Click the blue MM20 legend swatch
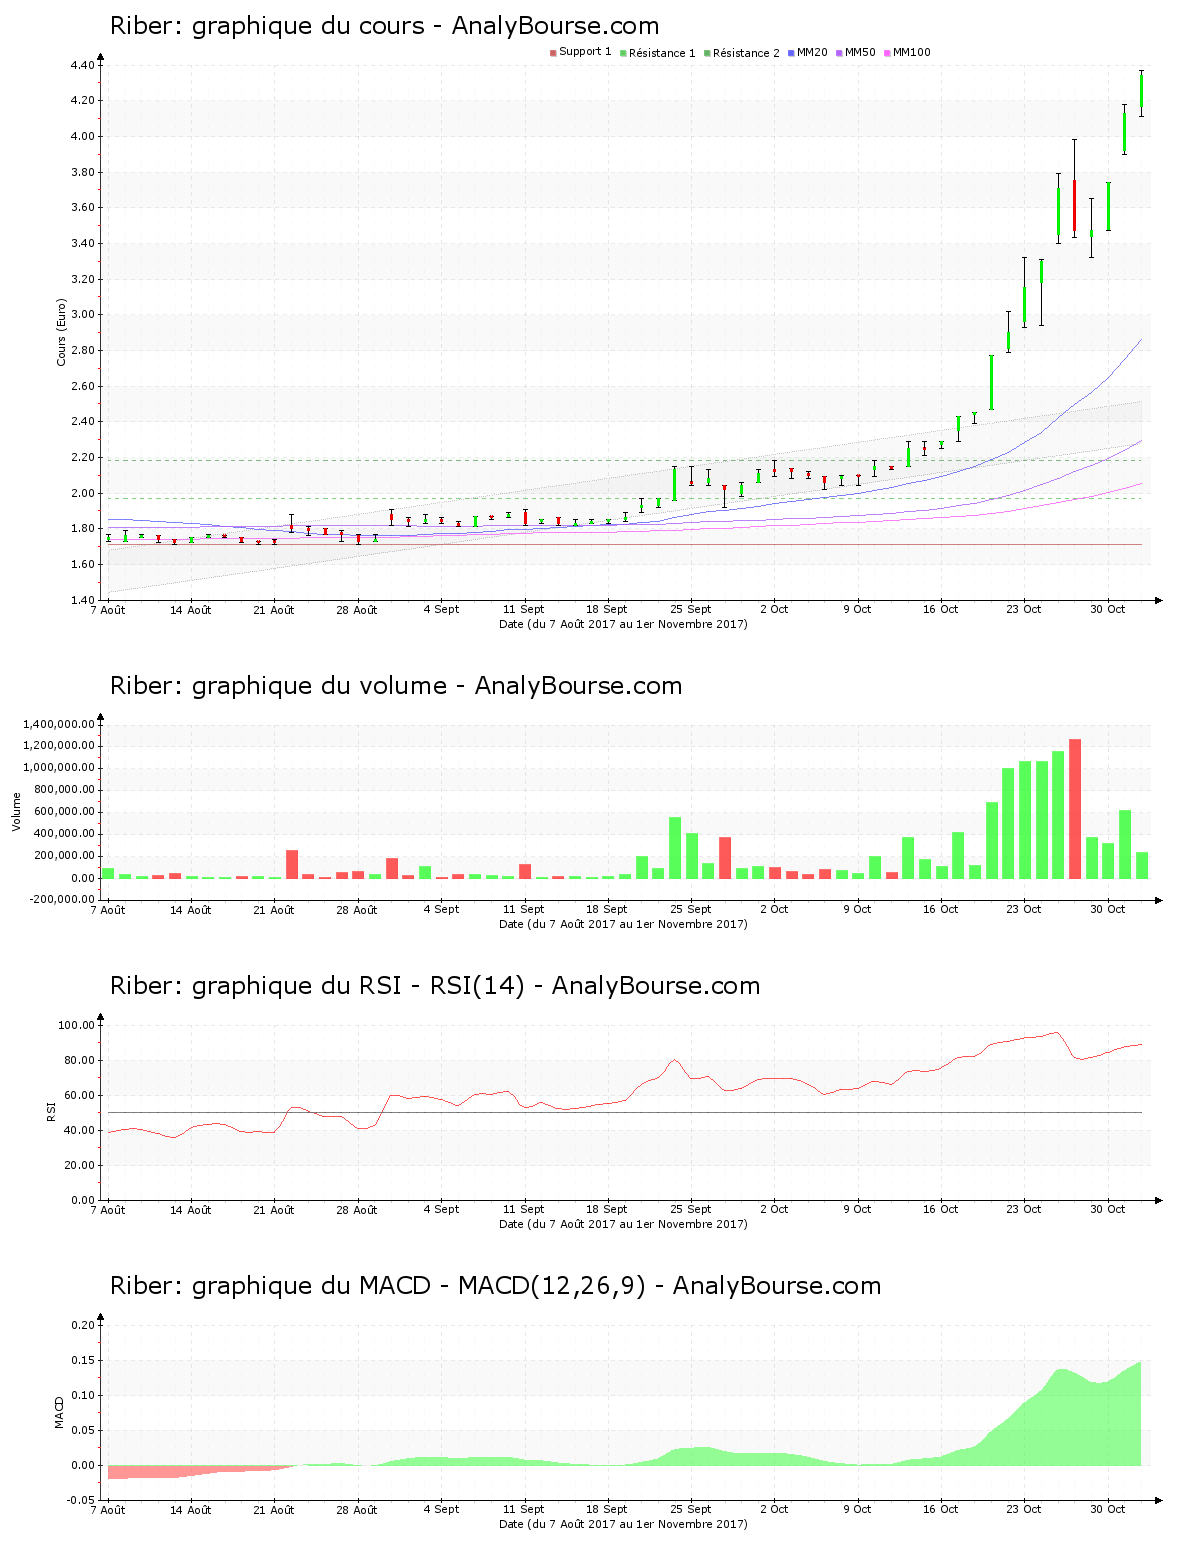Viewport: 1200px width, 1550px height. pos(792,53)
